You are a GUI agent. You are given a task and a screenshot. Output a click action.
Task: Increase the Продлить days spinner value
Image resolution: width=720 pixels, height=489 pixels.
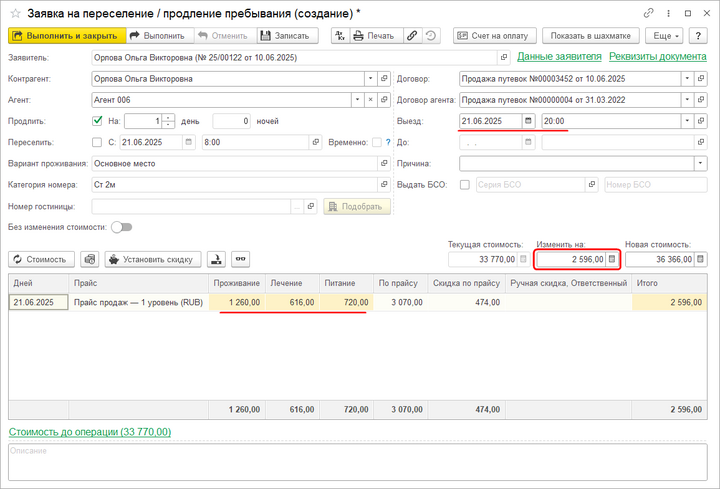point(167,117)
